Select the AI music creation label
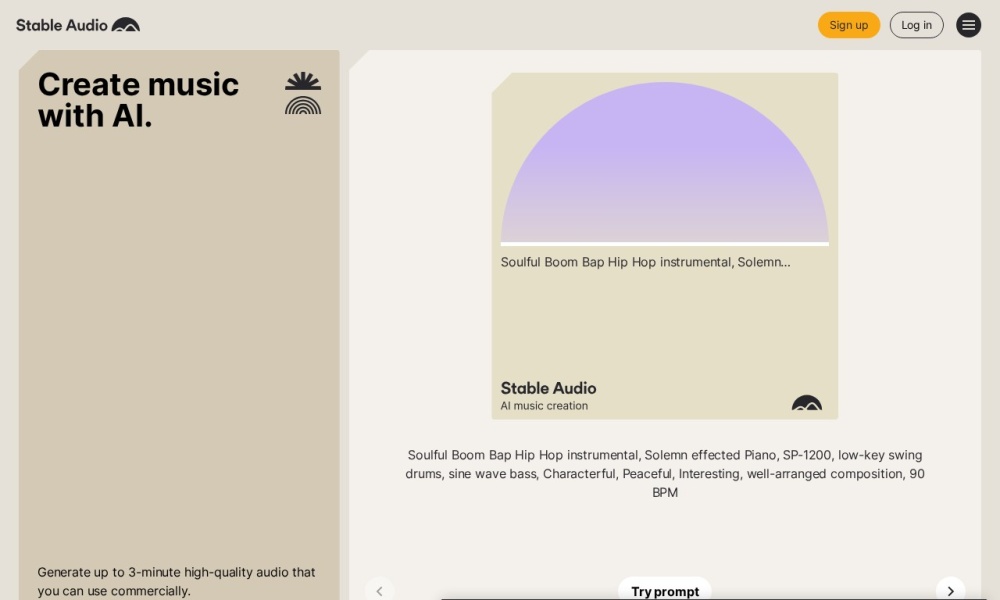This screenshot has height=600, width=1000. point(544,406)
